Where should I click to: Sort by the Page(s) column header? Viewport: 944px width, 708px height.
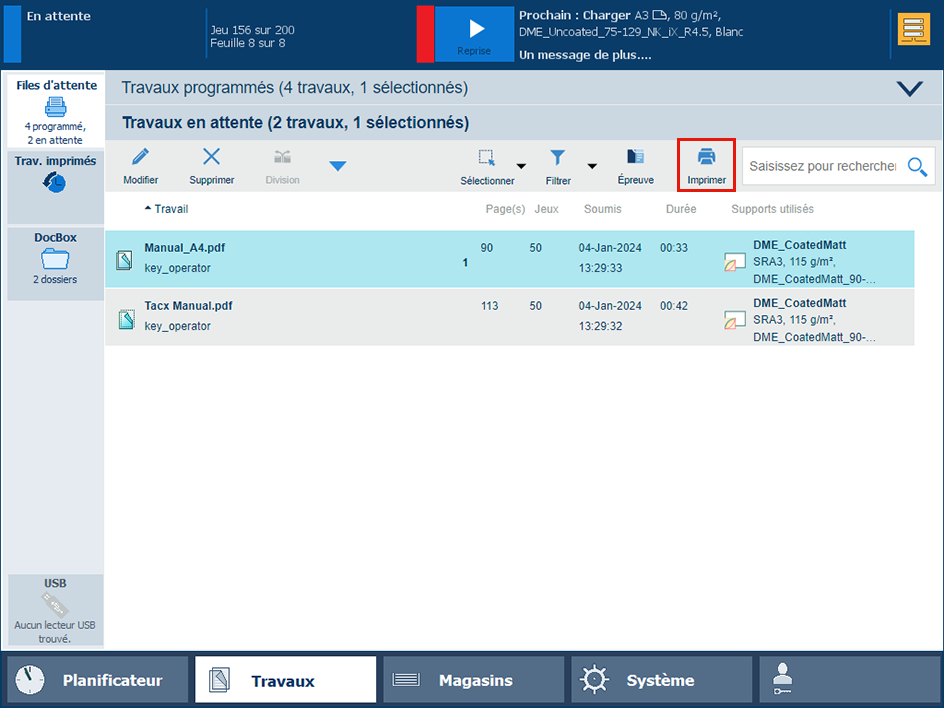(x=505, y=209)
